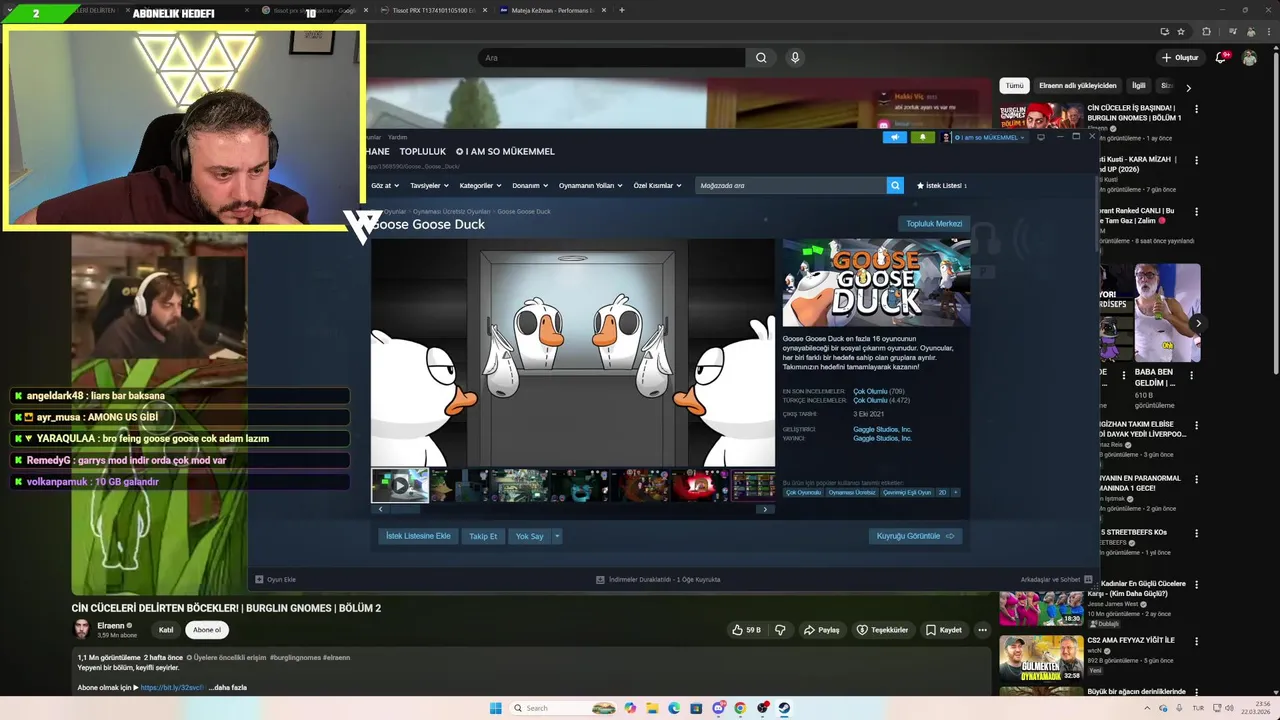This screenshot has height=720, width=1280.
Task: Dislike the video with thumbs down
Action: (781, 630)
